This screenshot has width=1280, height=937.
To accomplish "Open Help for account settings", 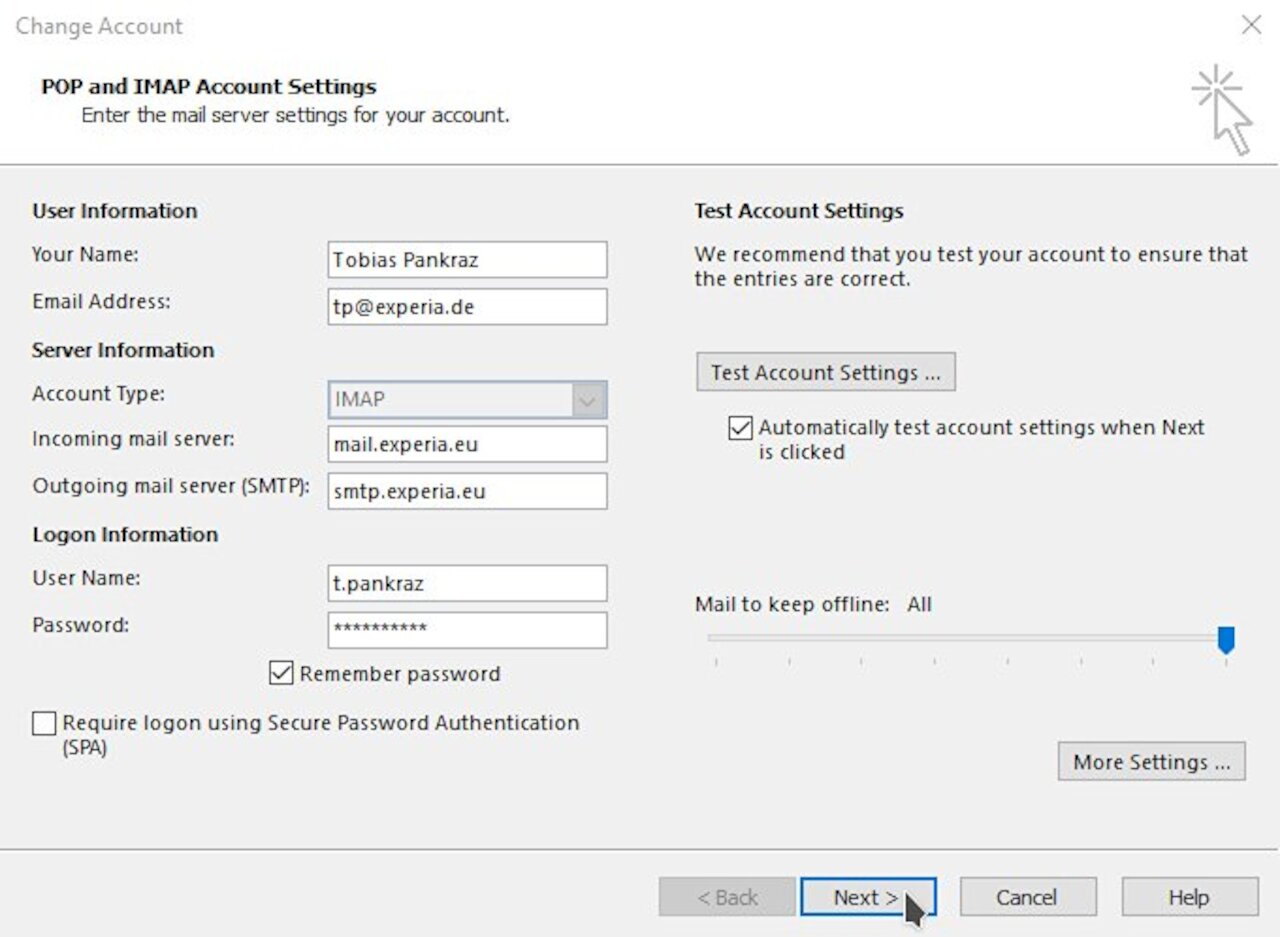I will point(1189,896).
